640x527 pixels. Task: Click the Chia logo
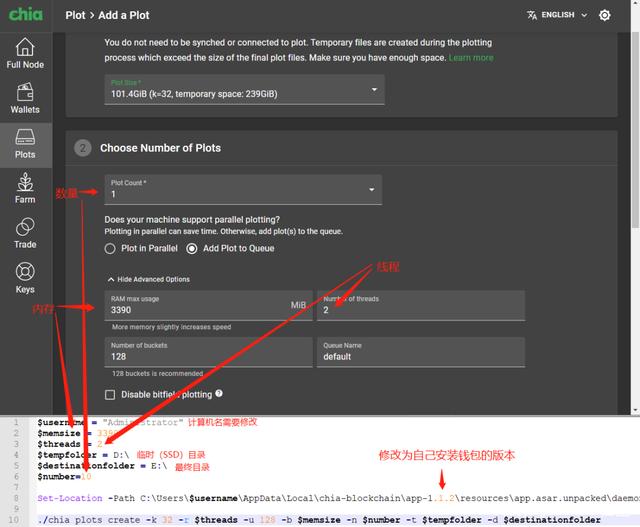tap(26, 15)
